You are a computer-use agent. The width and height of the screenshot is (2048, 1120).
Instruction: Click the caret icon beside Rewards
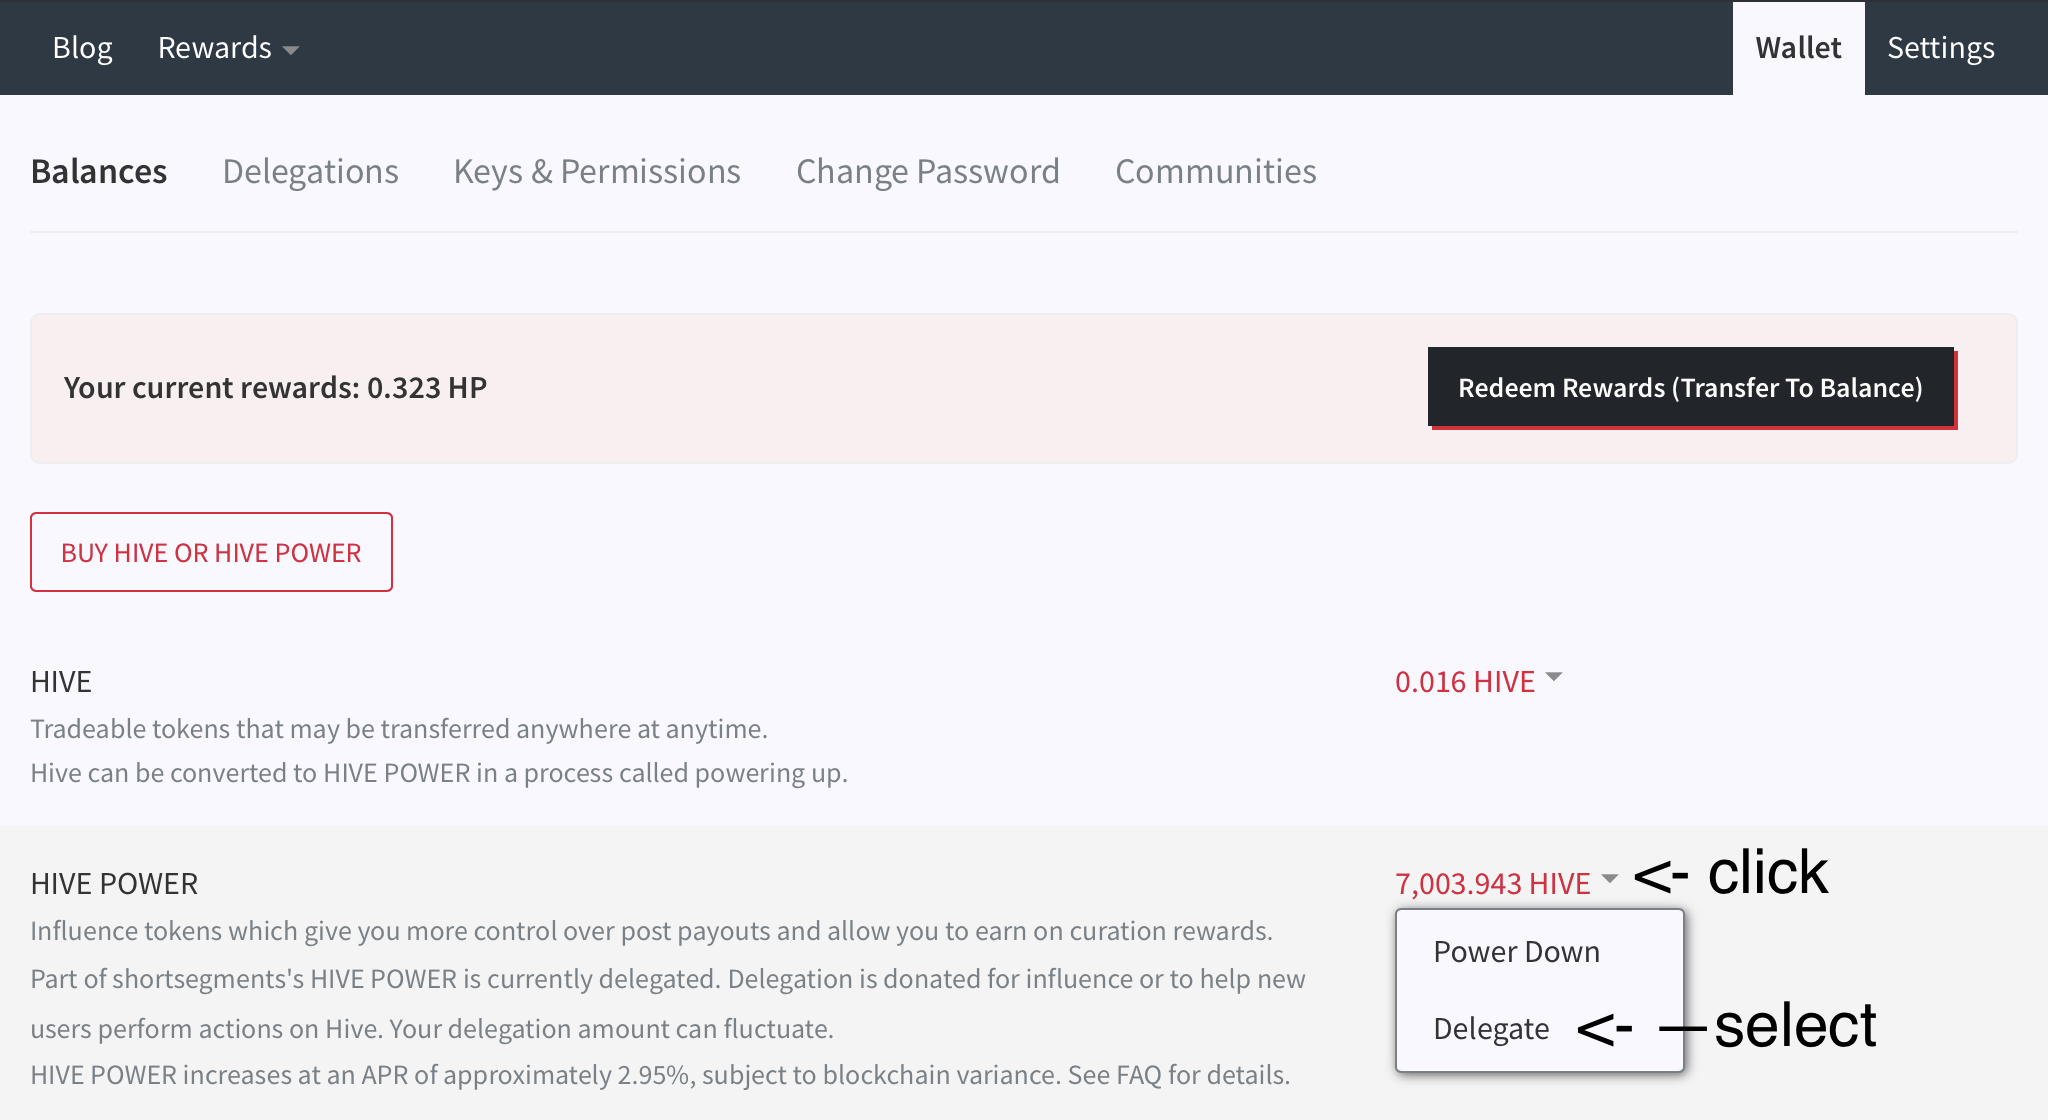(291, 50)
